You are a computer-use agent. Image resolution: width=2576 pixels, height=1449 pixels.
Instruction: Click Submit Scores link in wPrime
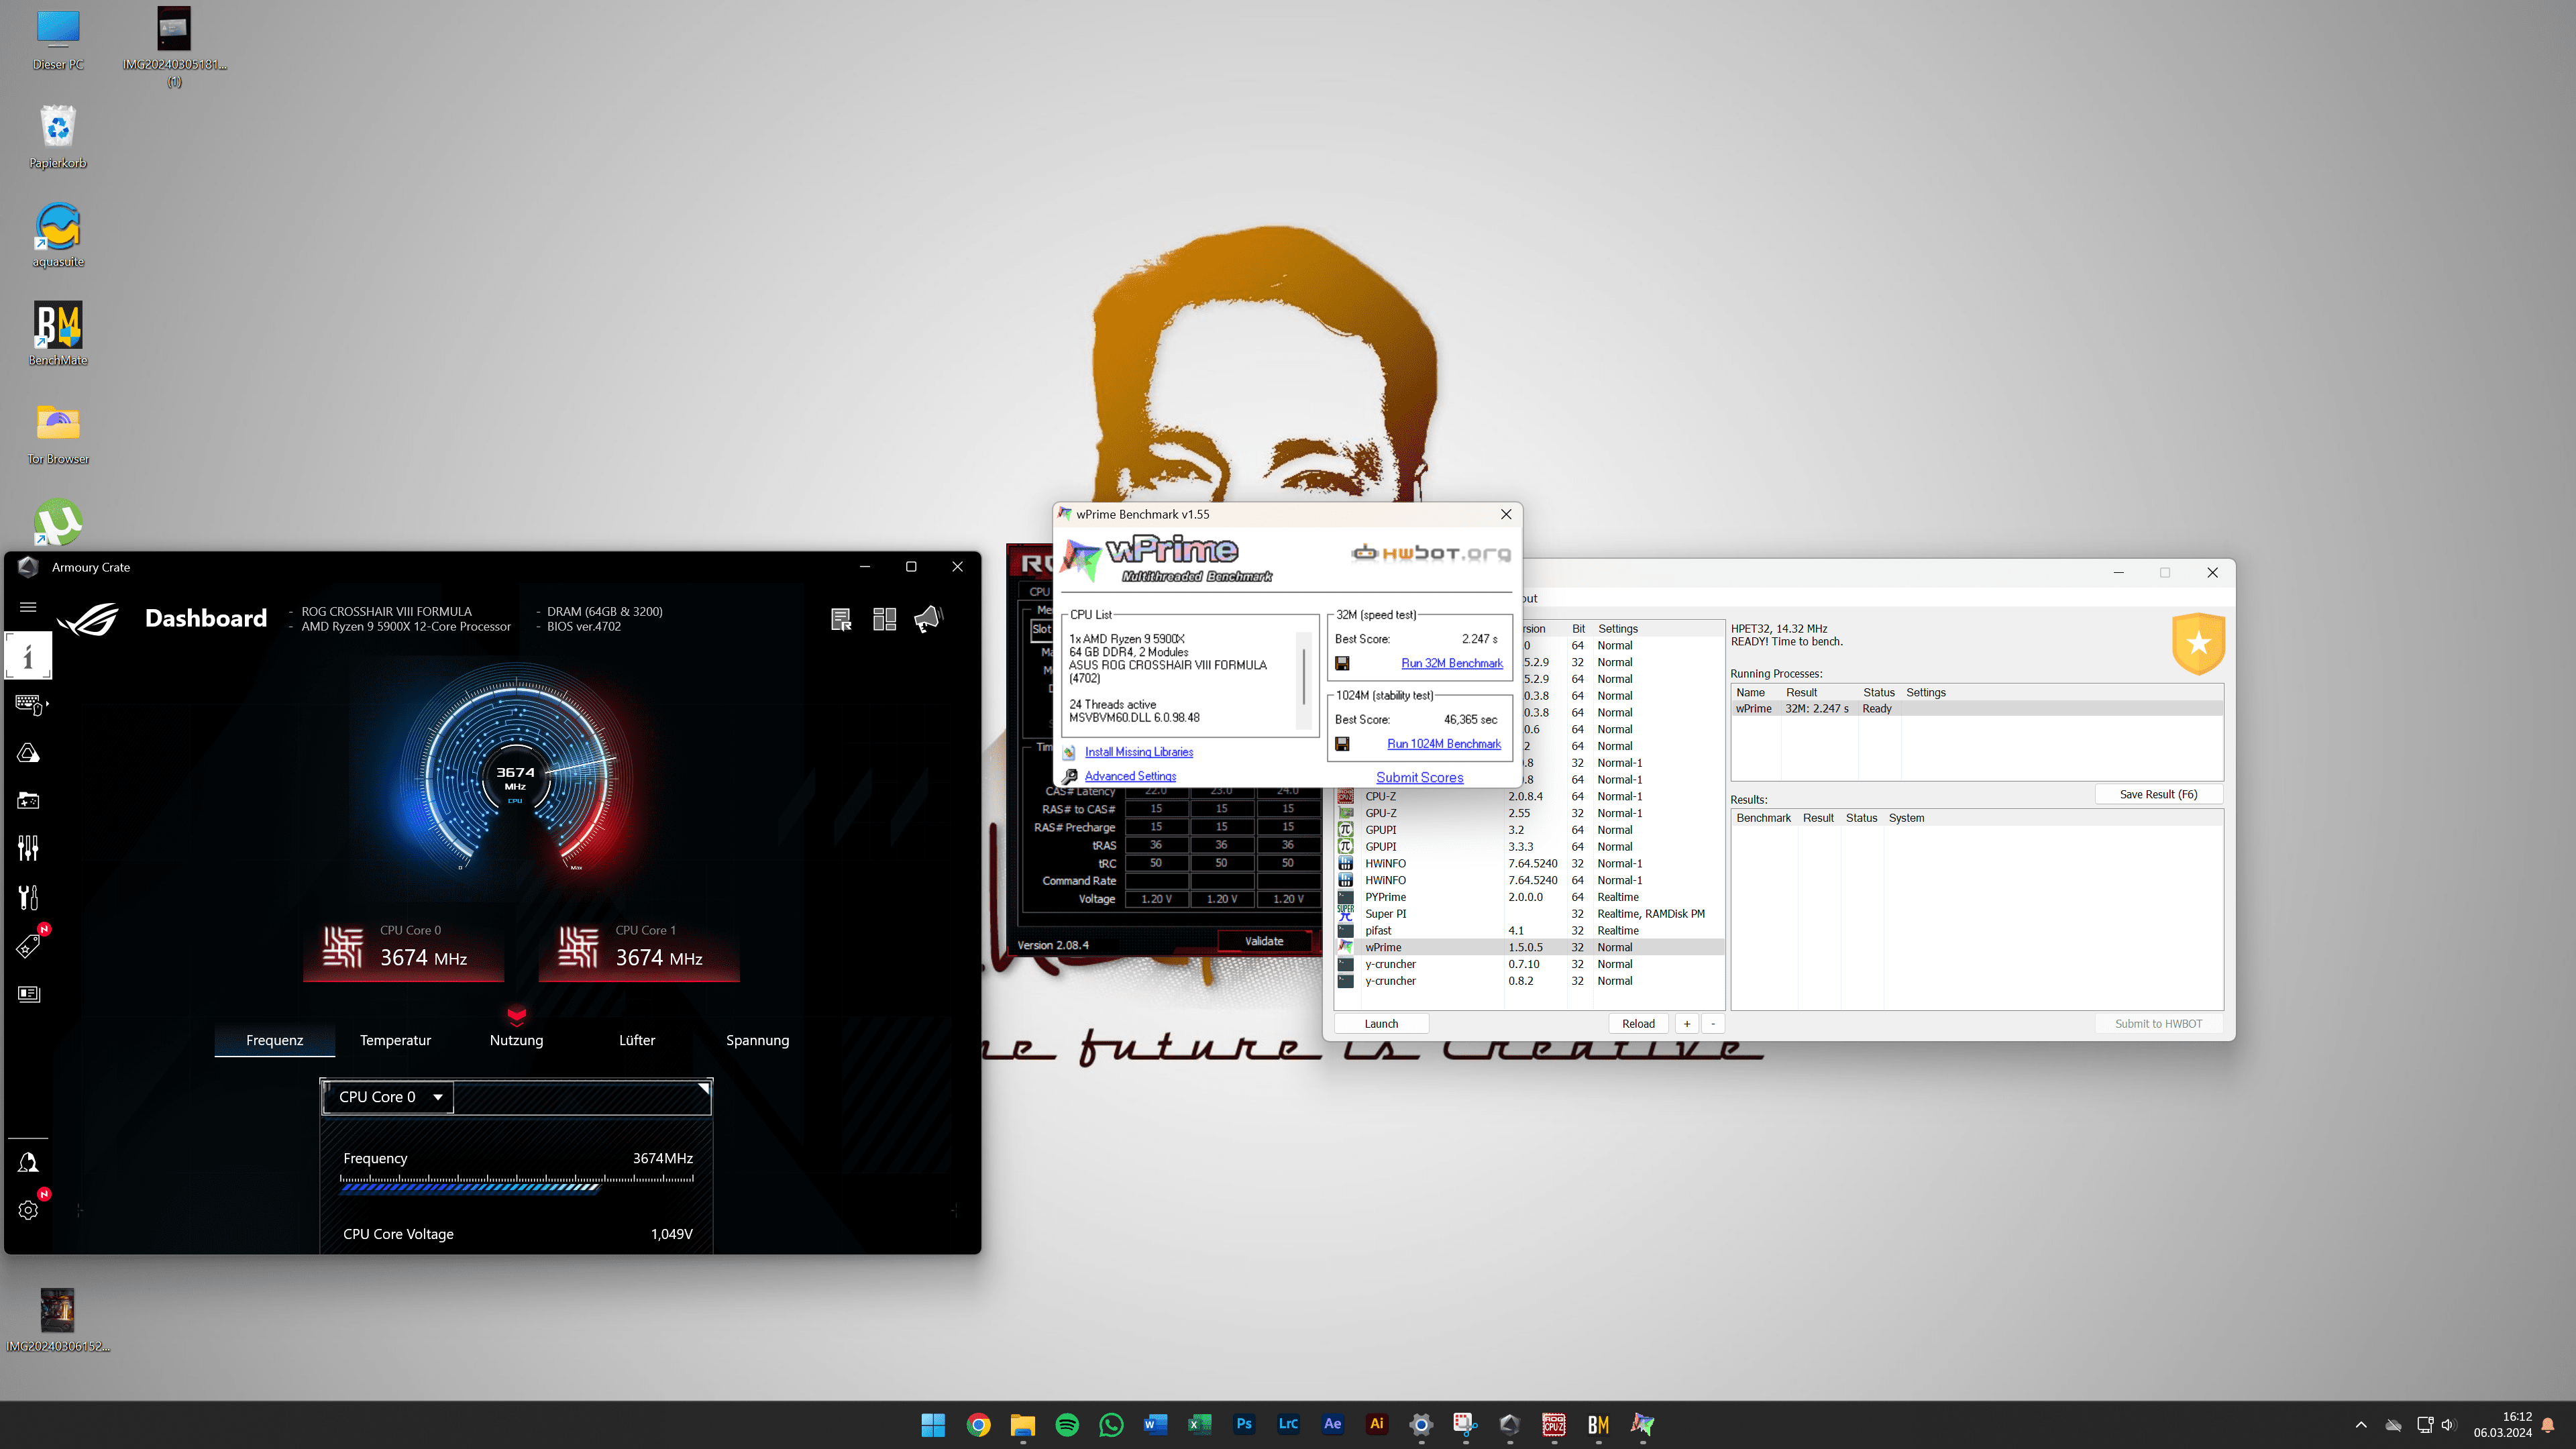pos(1419,778)
